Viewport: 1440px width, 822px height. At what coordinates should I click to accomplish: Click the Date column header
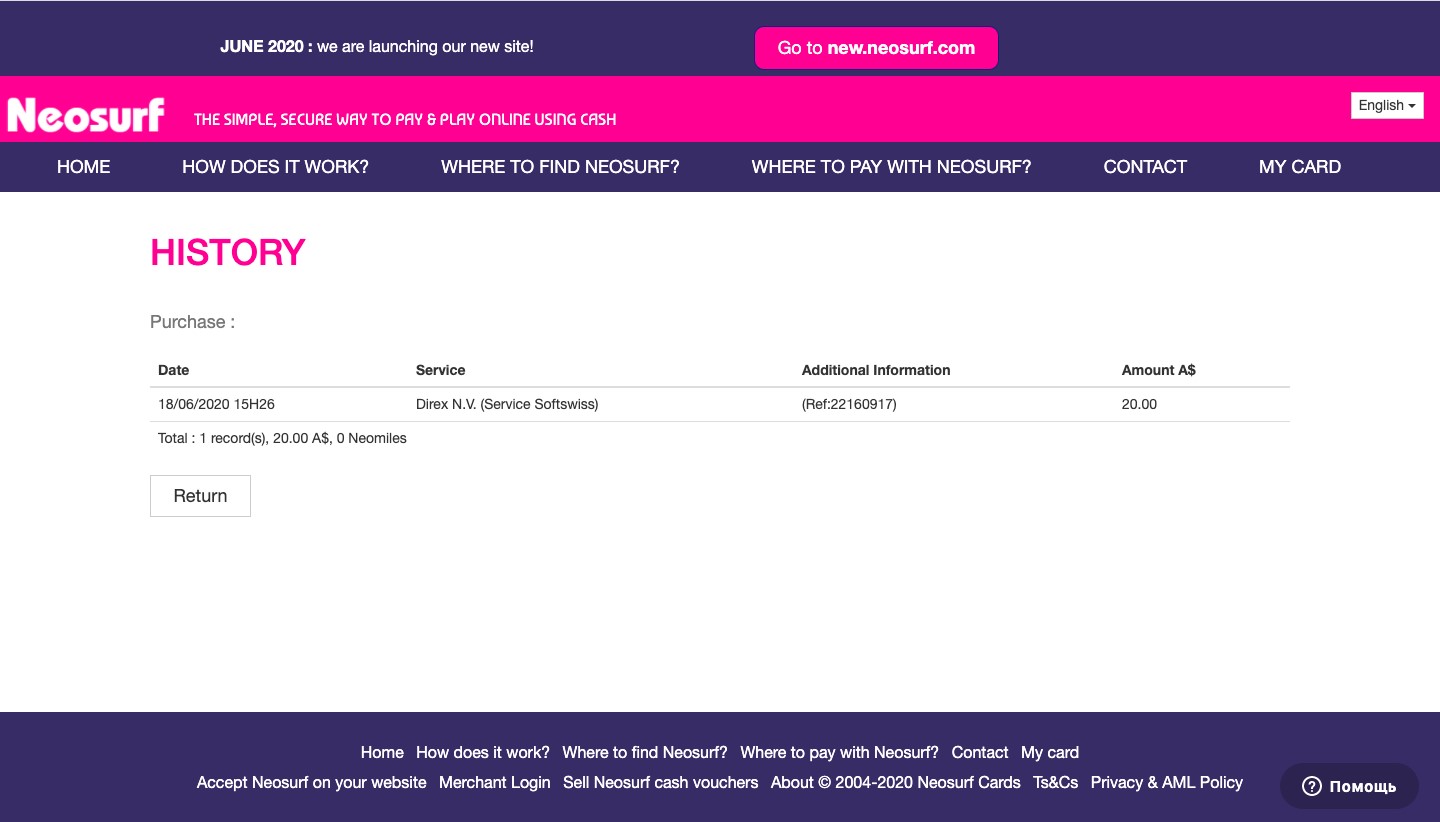(x=173, y=370)
